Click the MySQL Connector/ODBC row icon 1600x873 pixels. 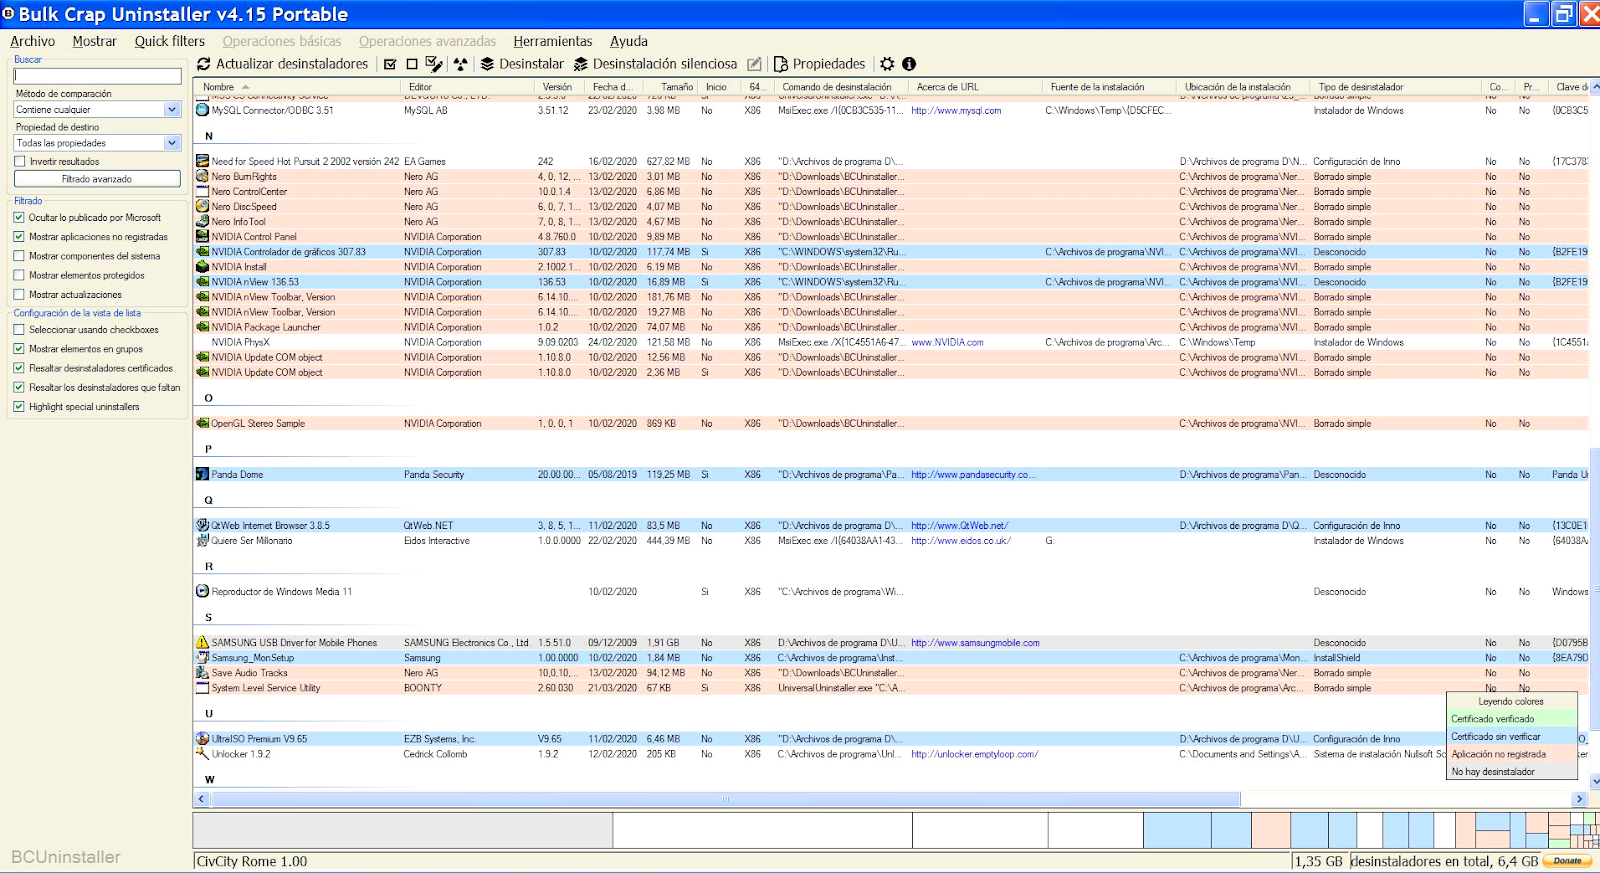(x=202, y=110)
